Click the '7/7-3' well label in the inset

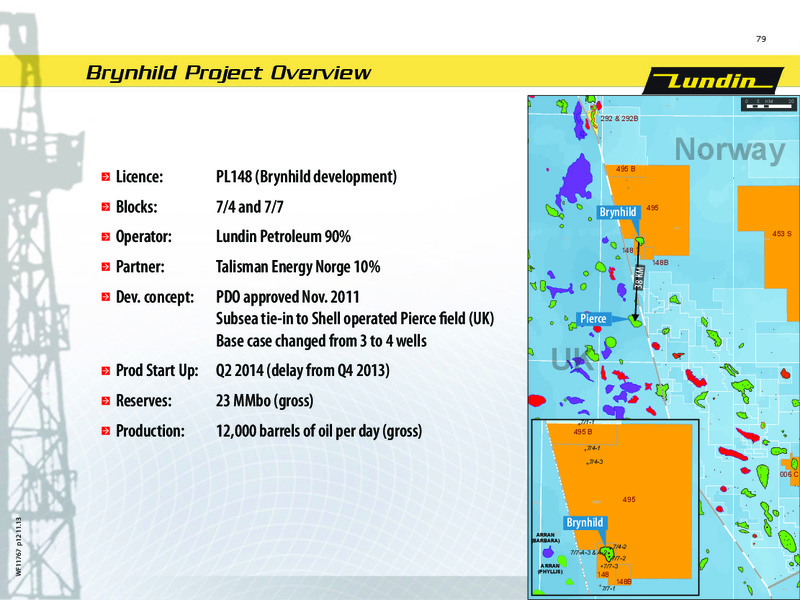[610, 566]
